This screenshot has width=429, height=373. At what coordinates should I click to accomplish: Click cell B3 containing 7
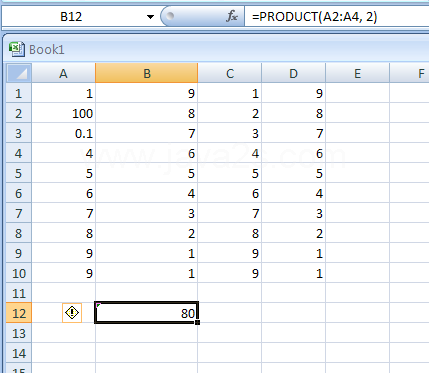pos(147,133)
